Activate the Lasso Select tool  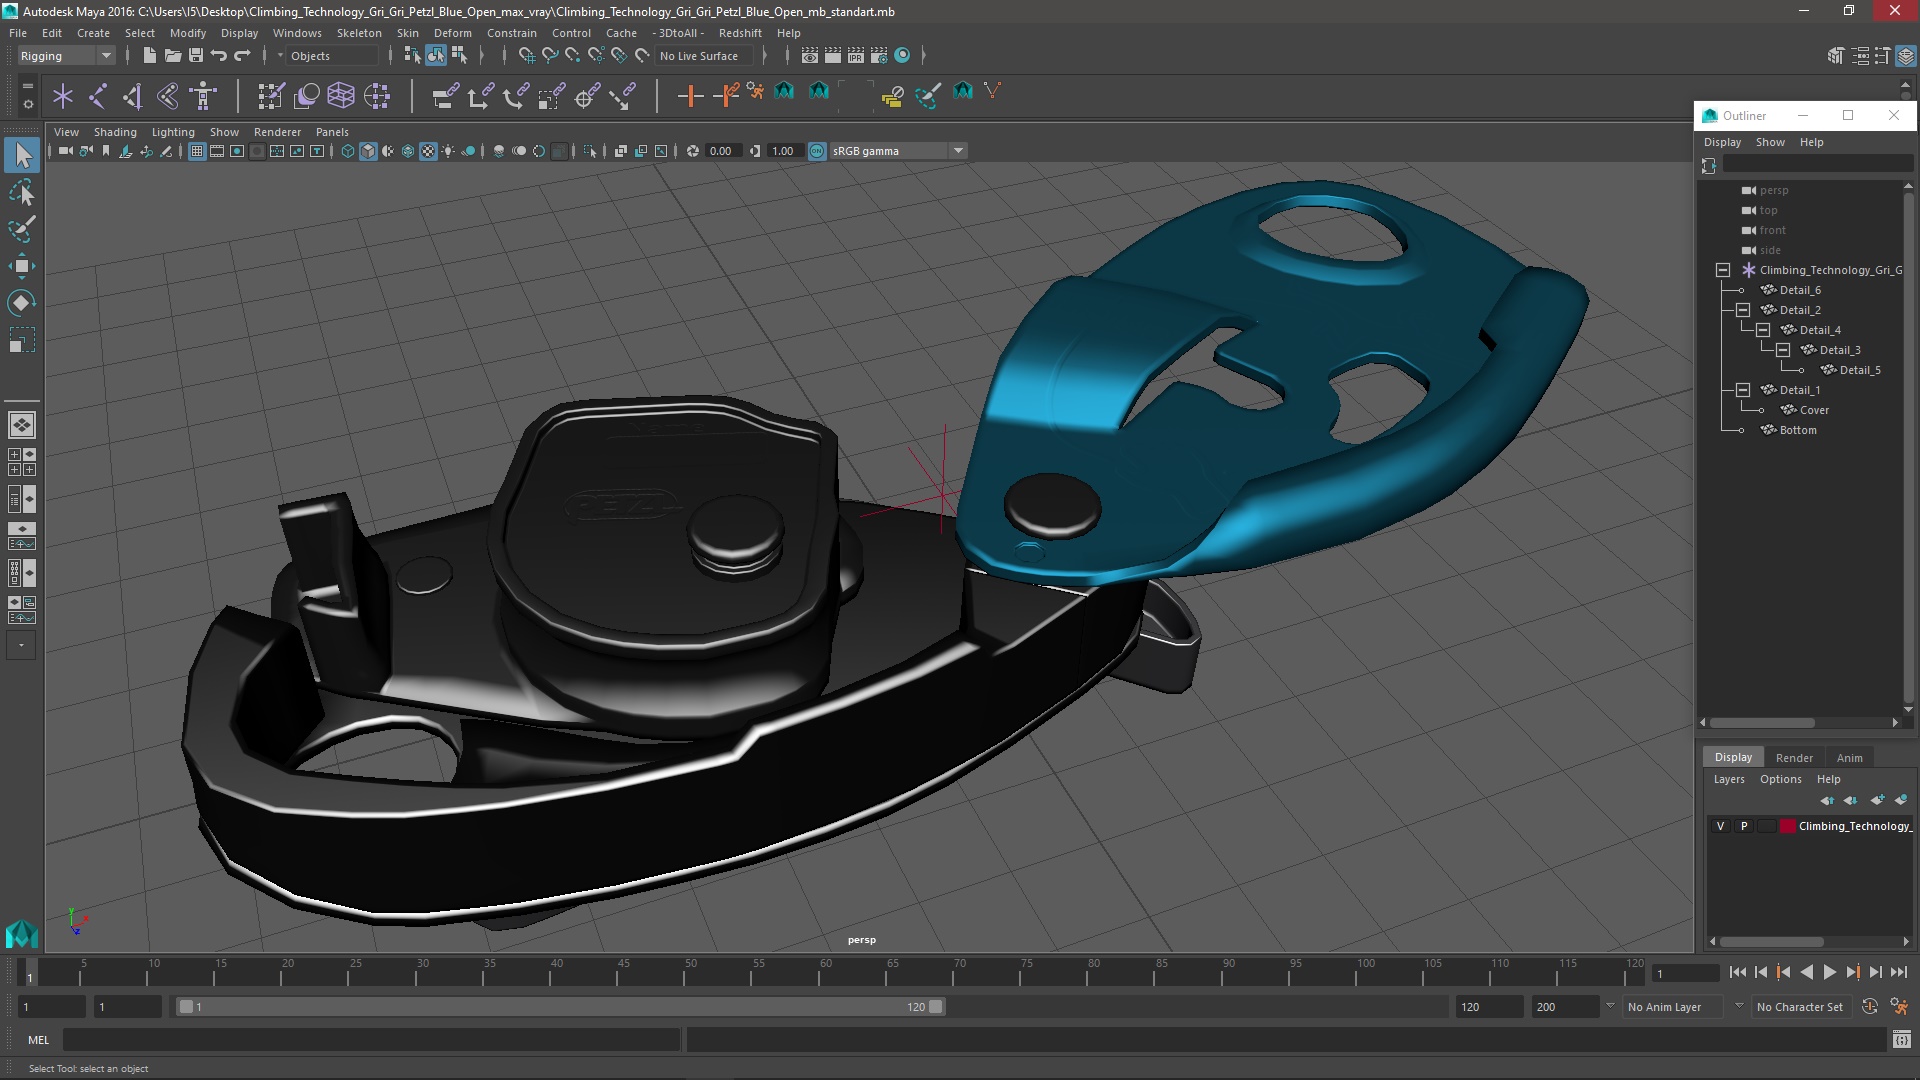[x=22, y=192]
